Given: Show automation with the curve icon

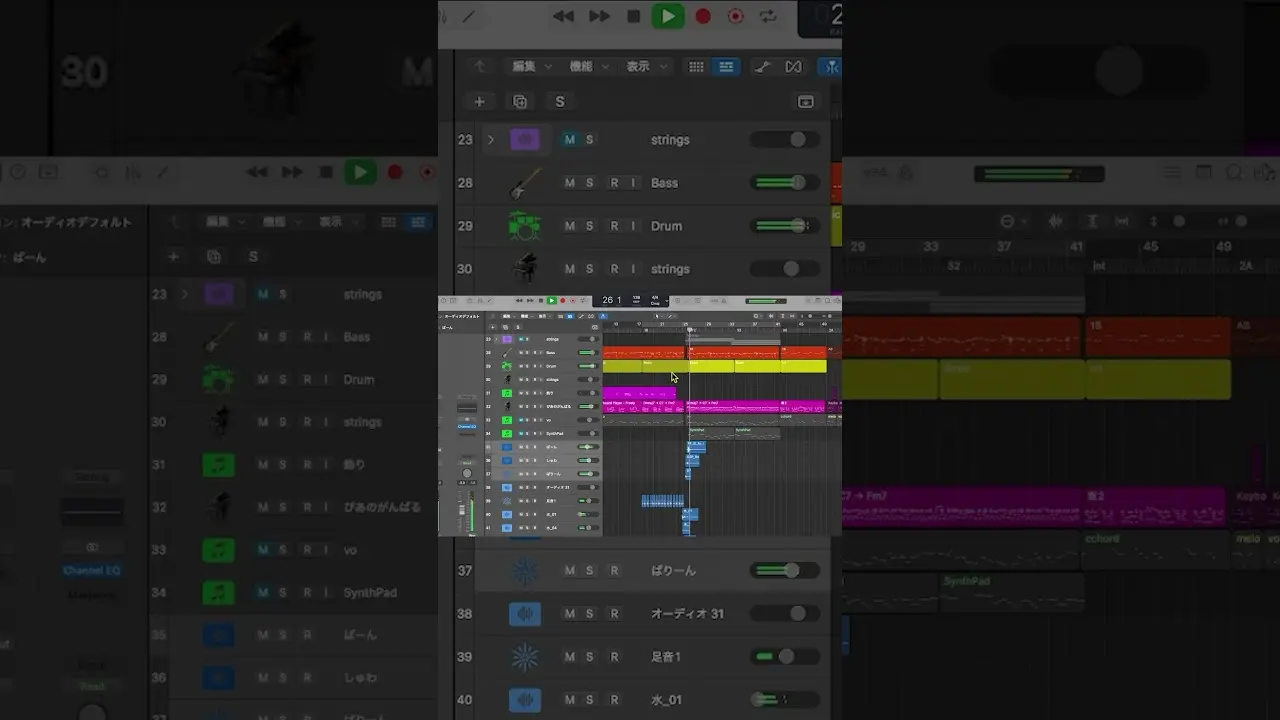Looking at the screenshot, I should pos(762,67).
